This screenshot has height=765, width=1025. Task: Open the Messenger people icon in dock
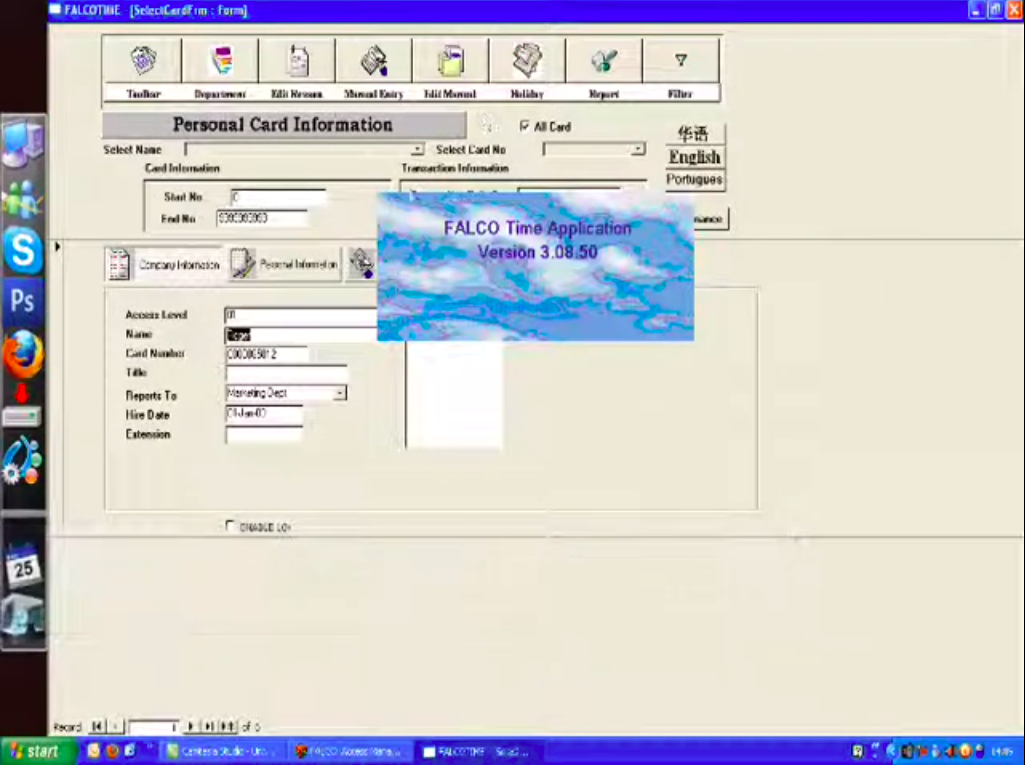pos(24,199)
